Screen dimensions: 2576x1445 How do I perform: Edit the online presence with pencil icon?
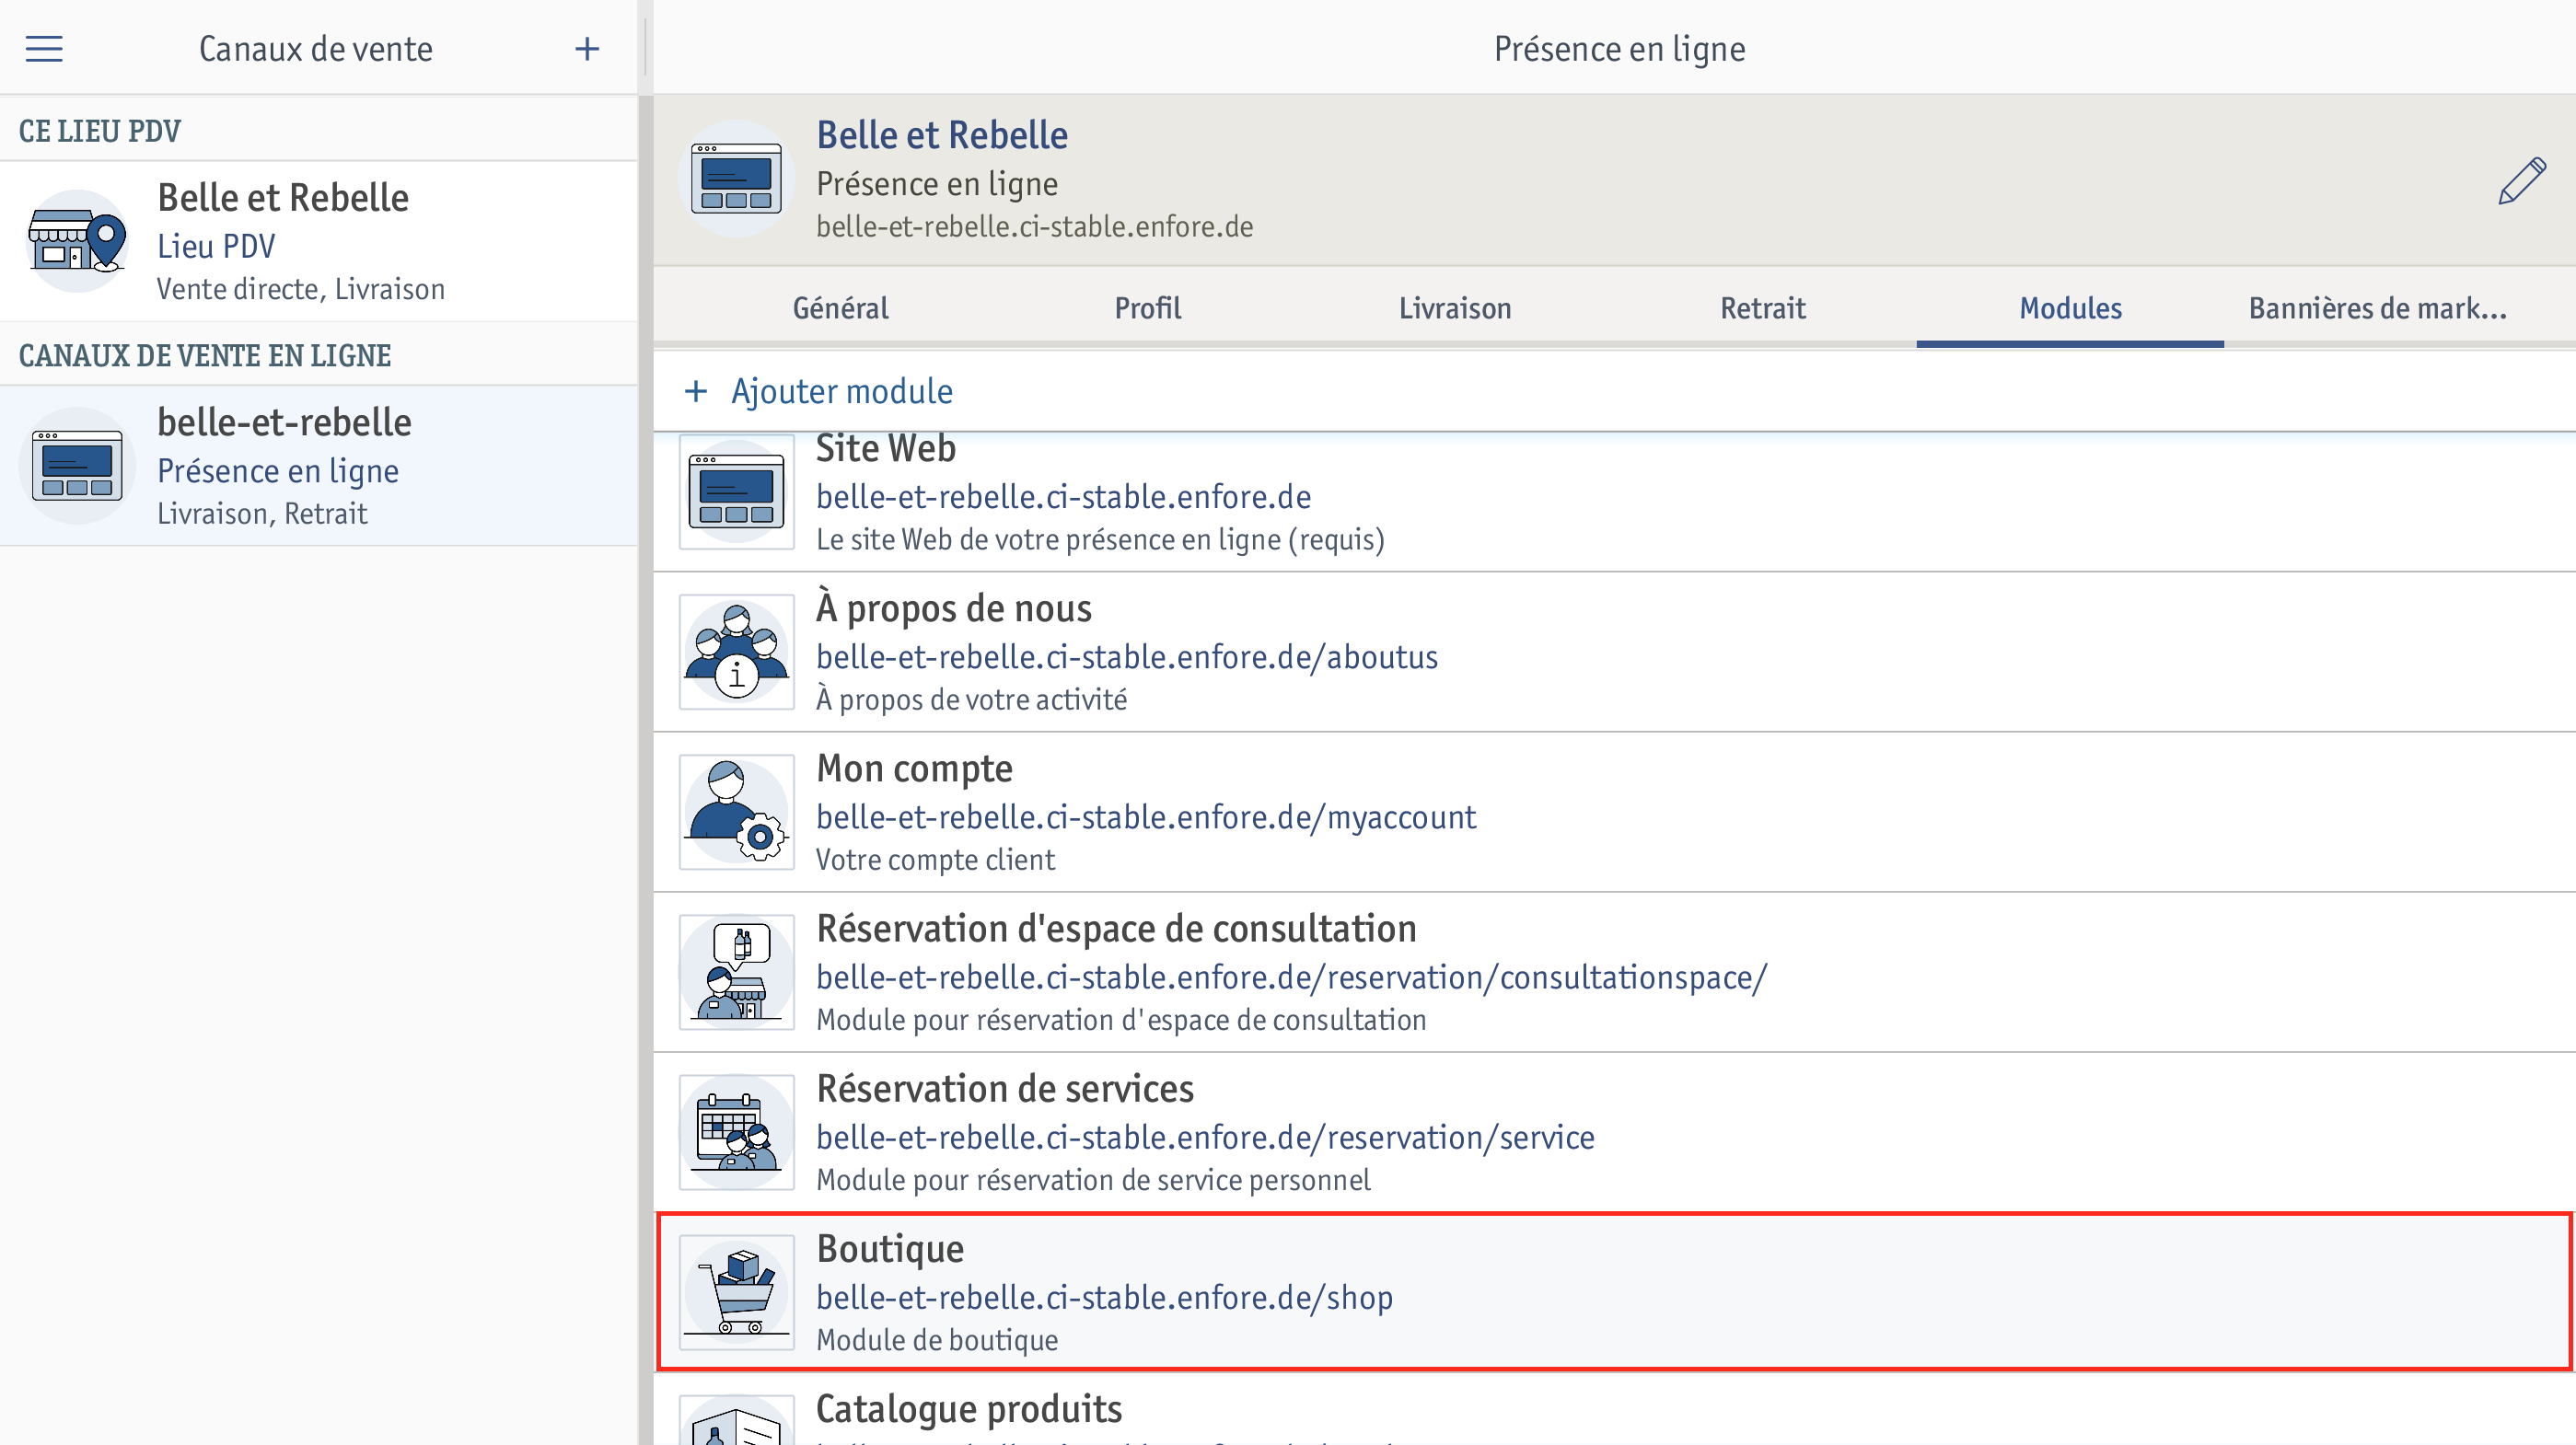(2521, 181)
